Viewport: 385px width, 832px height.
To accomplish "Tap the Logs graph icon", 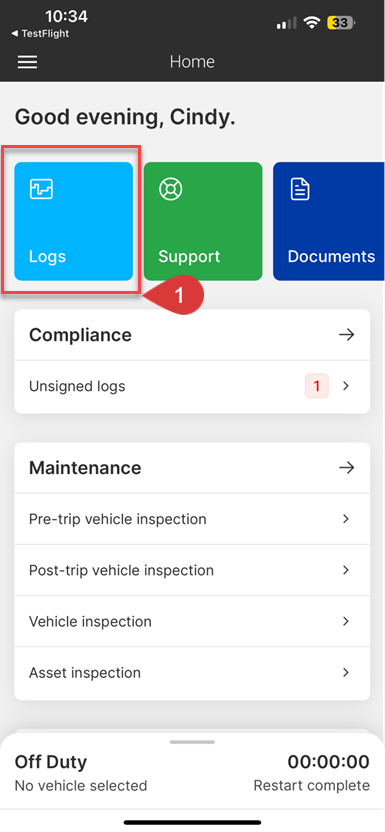I will tap(41, 189).
